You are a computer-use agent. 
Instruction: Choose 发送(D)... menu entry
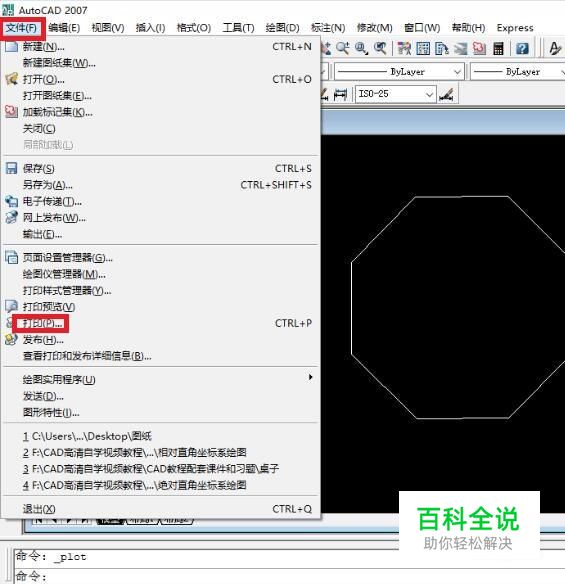coord(159,396)
